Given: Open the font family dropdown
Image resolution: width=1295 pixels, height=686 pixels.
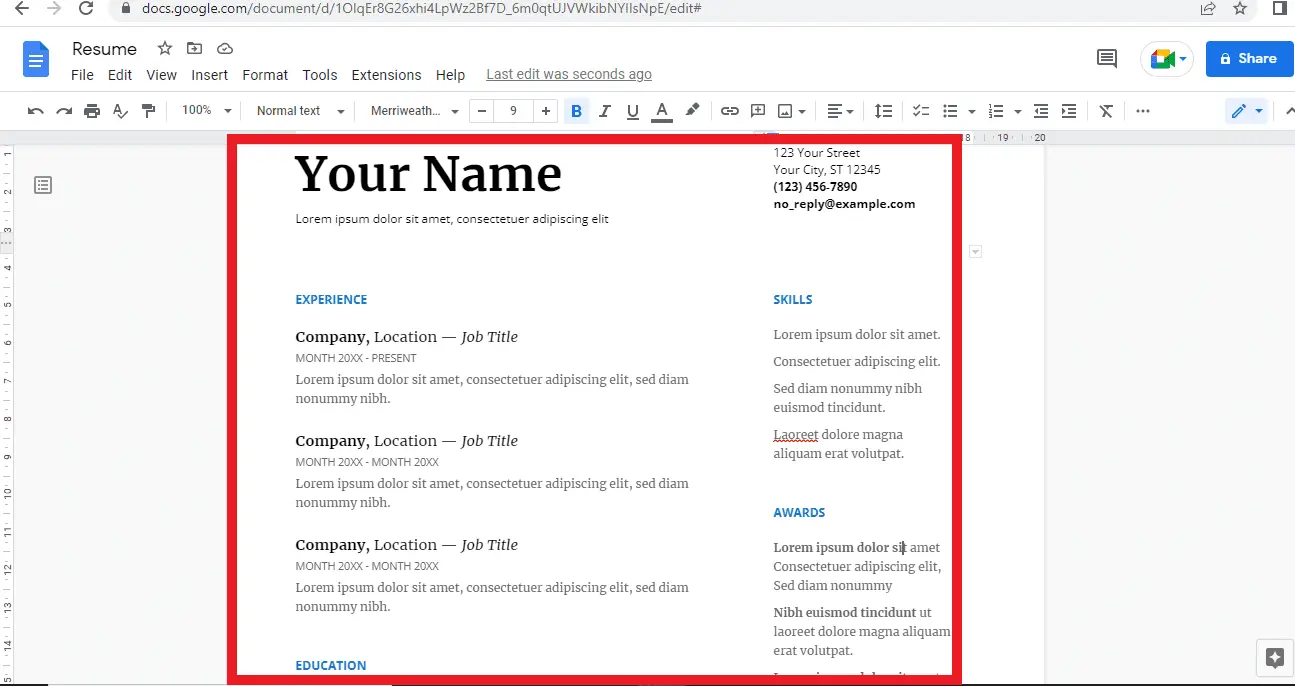Looking at the screenshot, I should click(413, 111).
